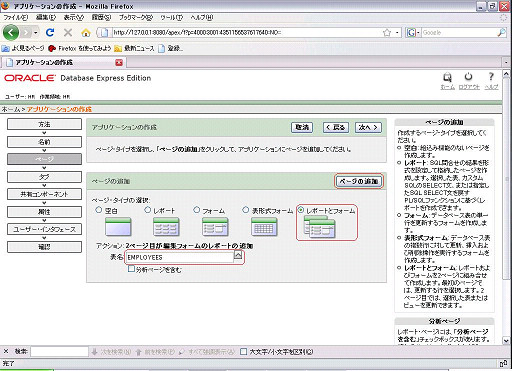
Task: Open the ブックマーク menu
Action: click(136, 17)
